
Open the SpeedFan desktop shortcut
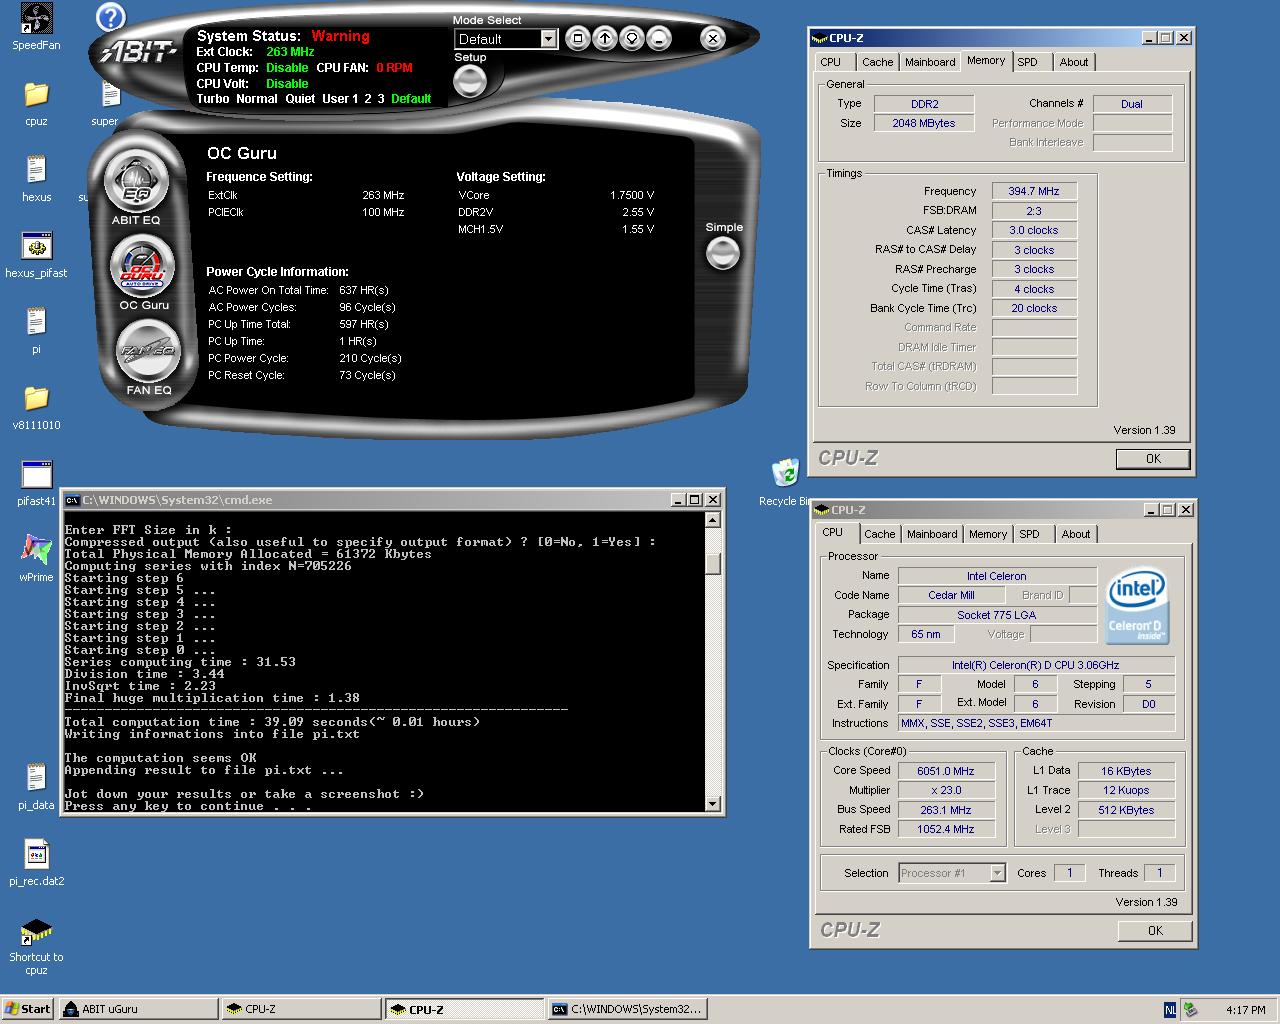pos(36,27)
